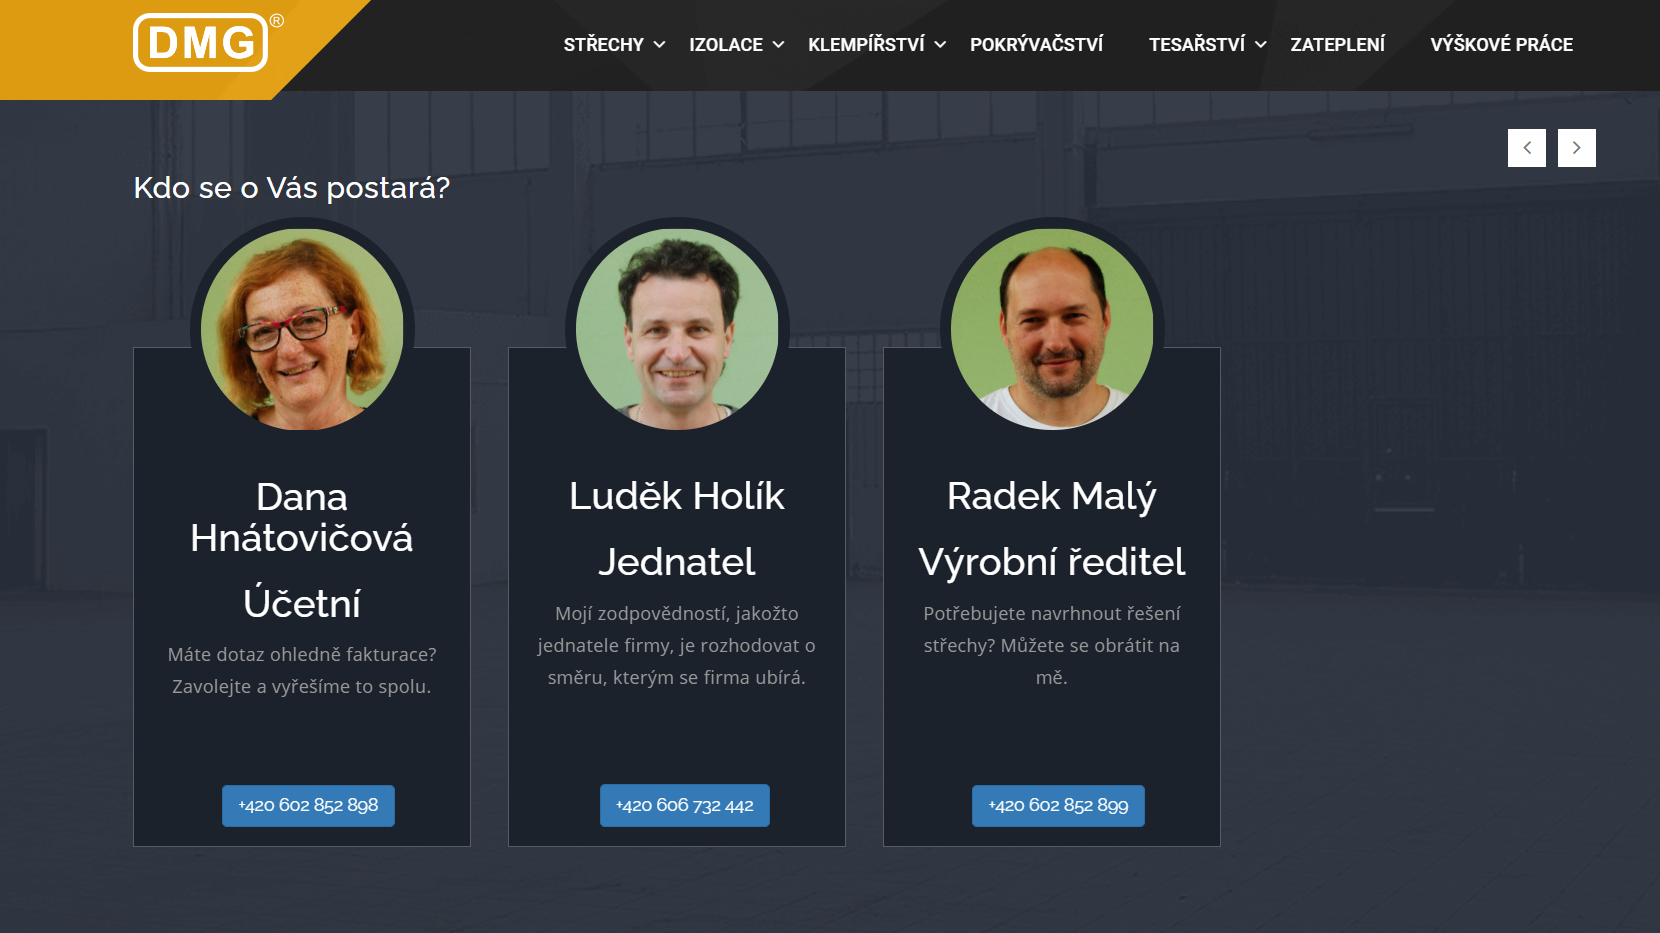This screenshot has width=1660, height=933.
Task: Expand the STŘECHY dropdown chevron
Action: click(659, 45)
